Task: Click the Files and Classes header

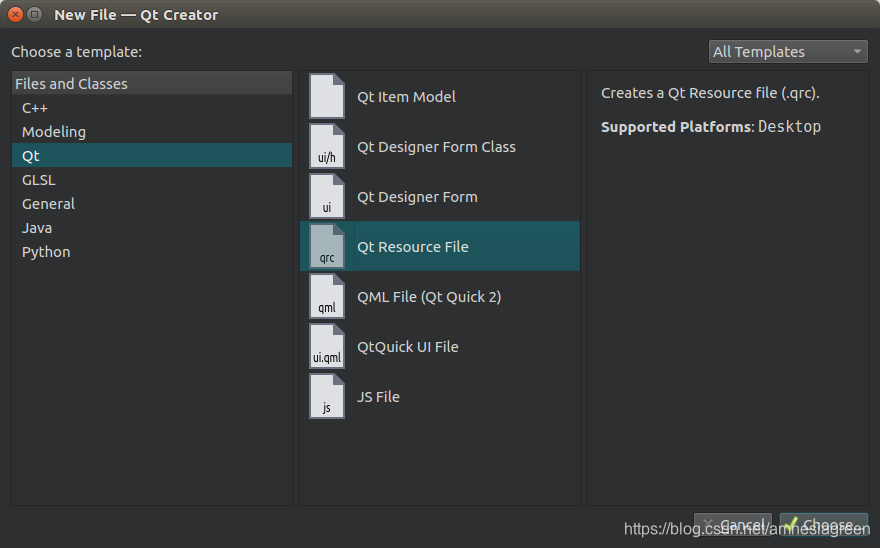Action: tap(152, 83)
